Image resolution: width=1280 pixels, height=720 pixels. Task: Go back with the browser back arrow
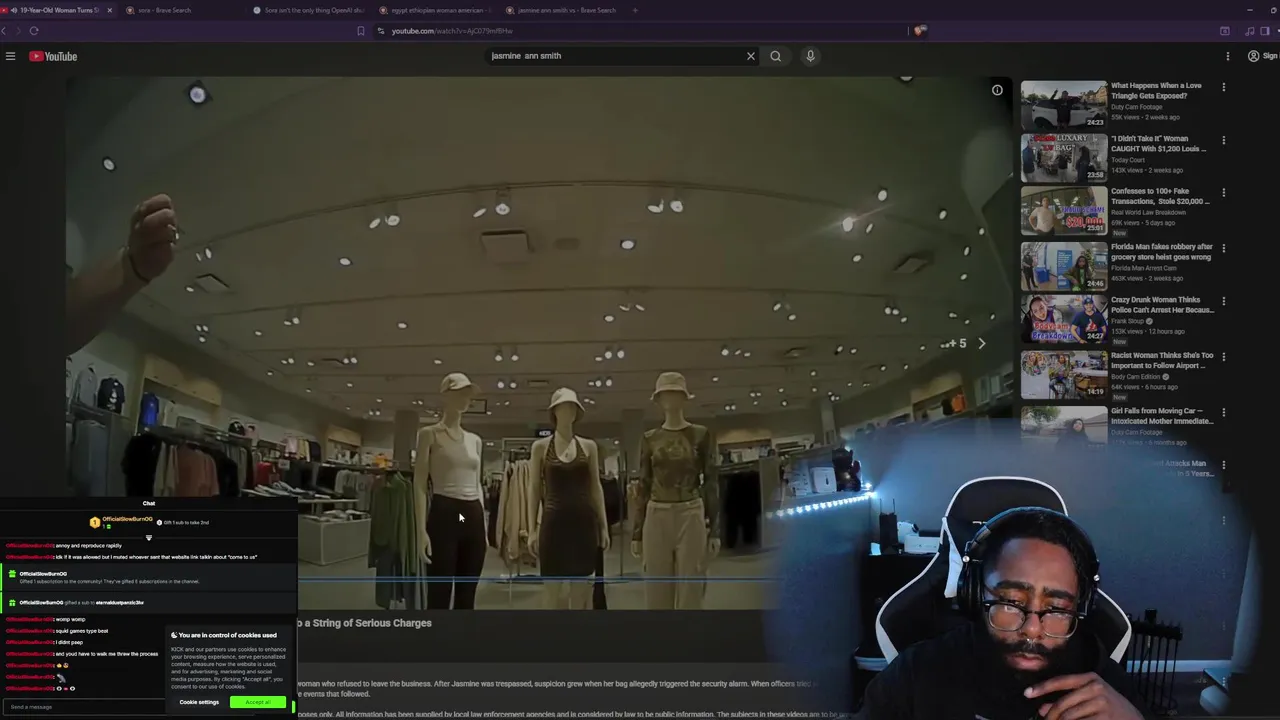click(6, 31)
